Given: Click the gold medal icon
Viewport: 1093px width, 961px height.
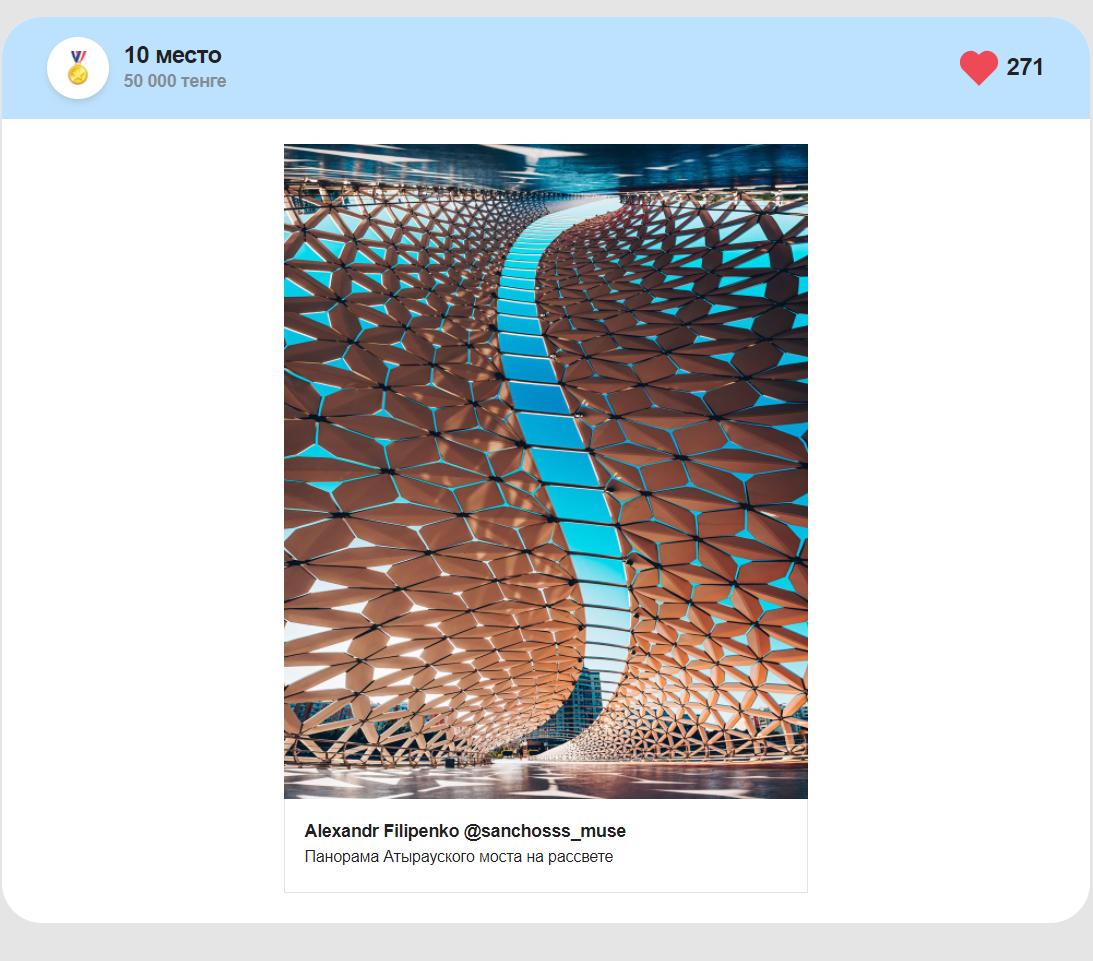Looking at the screenshot, I should click(78, 68).
